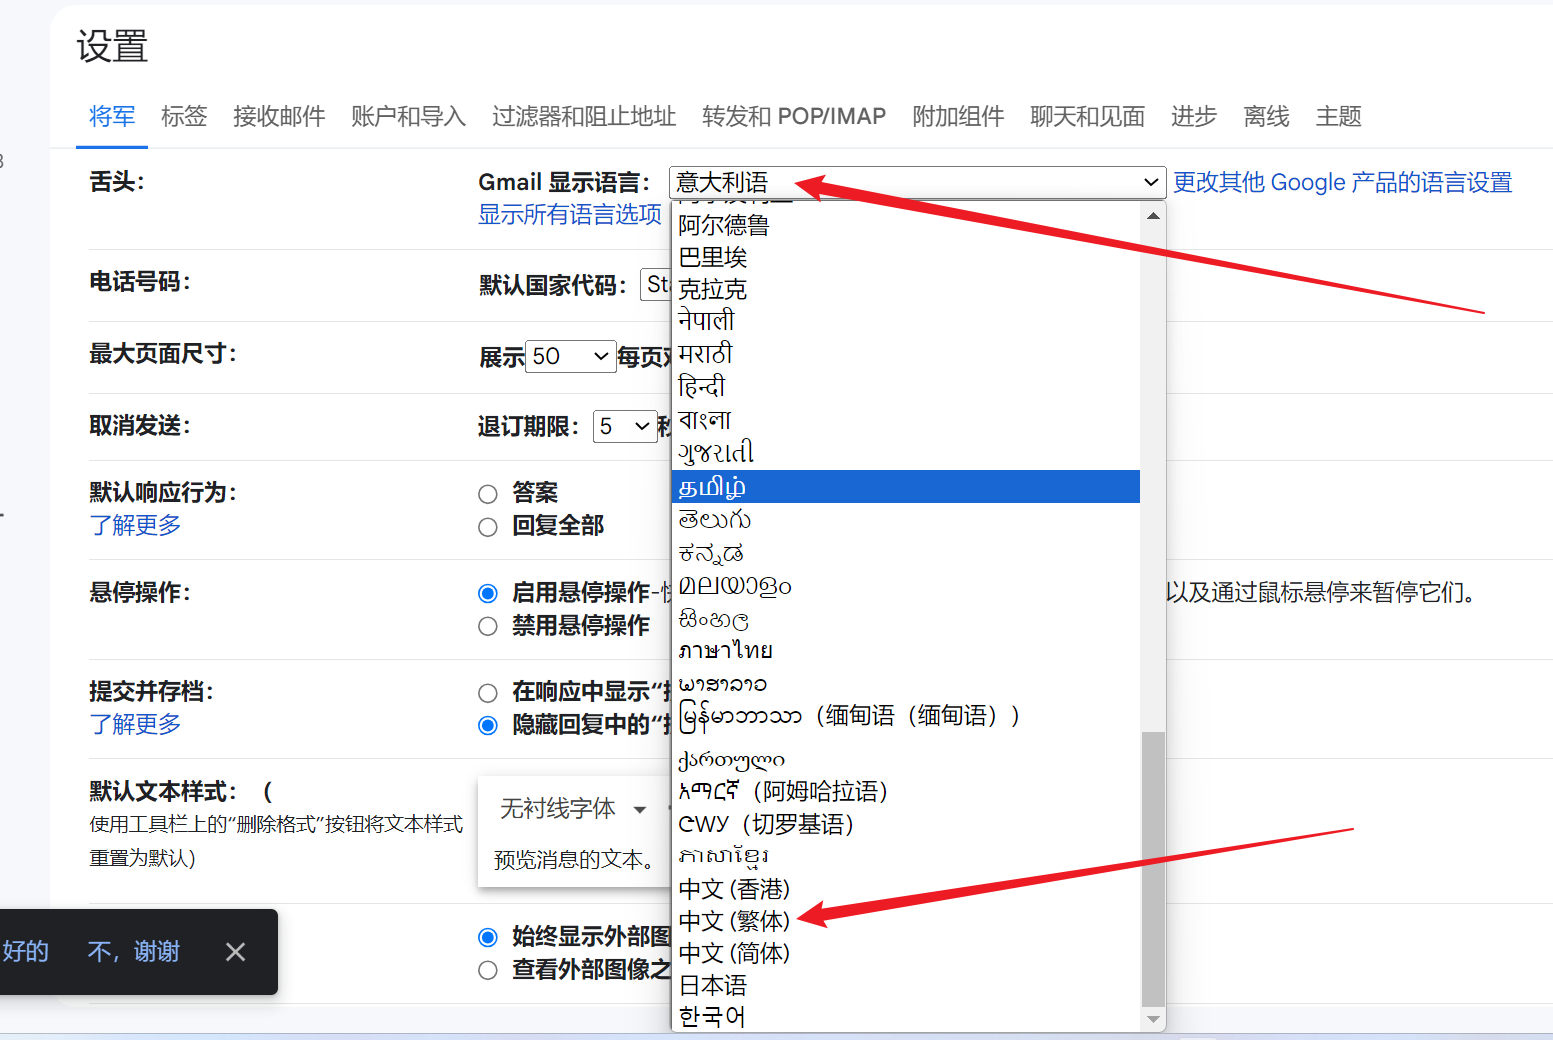Click 不，谢谢 in the notification popup
The width and height of the screenshot is (1553, 1040).
tap(134, 952)
